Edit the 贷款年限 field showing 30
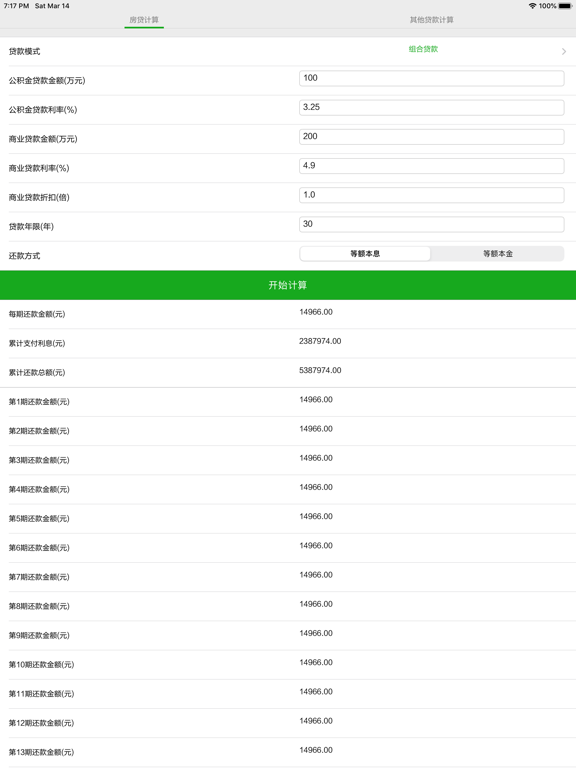This screenshot has width=576, height=768. pyautogui.click(x=432, y=224)
